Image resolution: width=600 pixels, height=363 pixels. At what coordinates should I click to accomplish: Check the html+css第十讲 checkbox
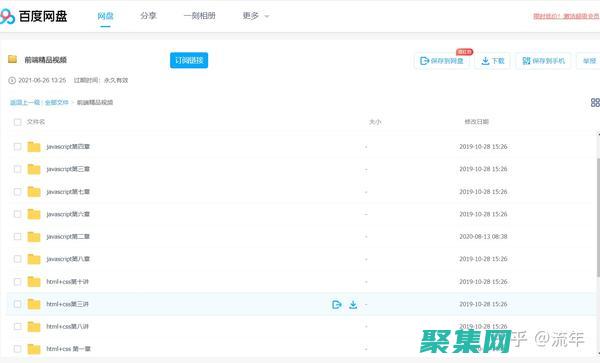(17, 282)
